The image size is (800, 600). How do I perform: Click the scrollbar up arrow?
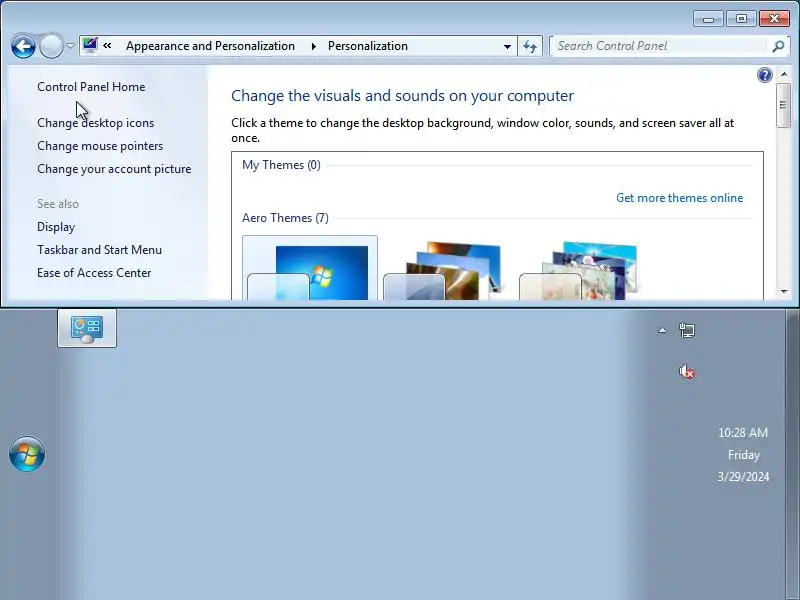click(784, 74)
